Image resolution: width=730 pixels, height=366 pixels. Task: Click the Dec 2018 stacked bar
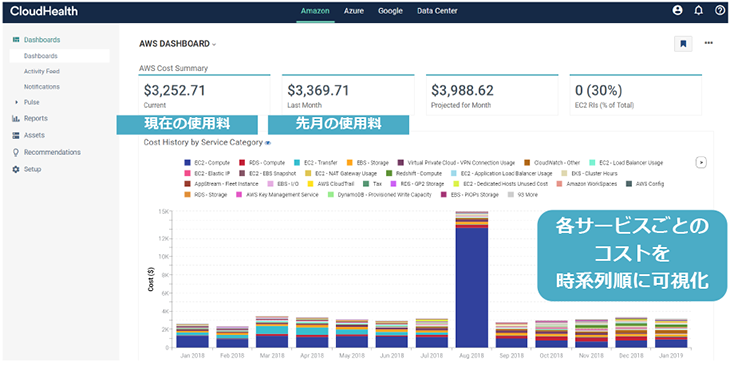click(631, 332)
